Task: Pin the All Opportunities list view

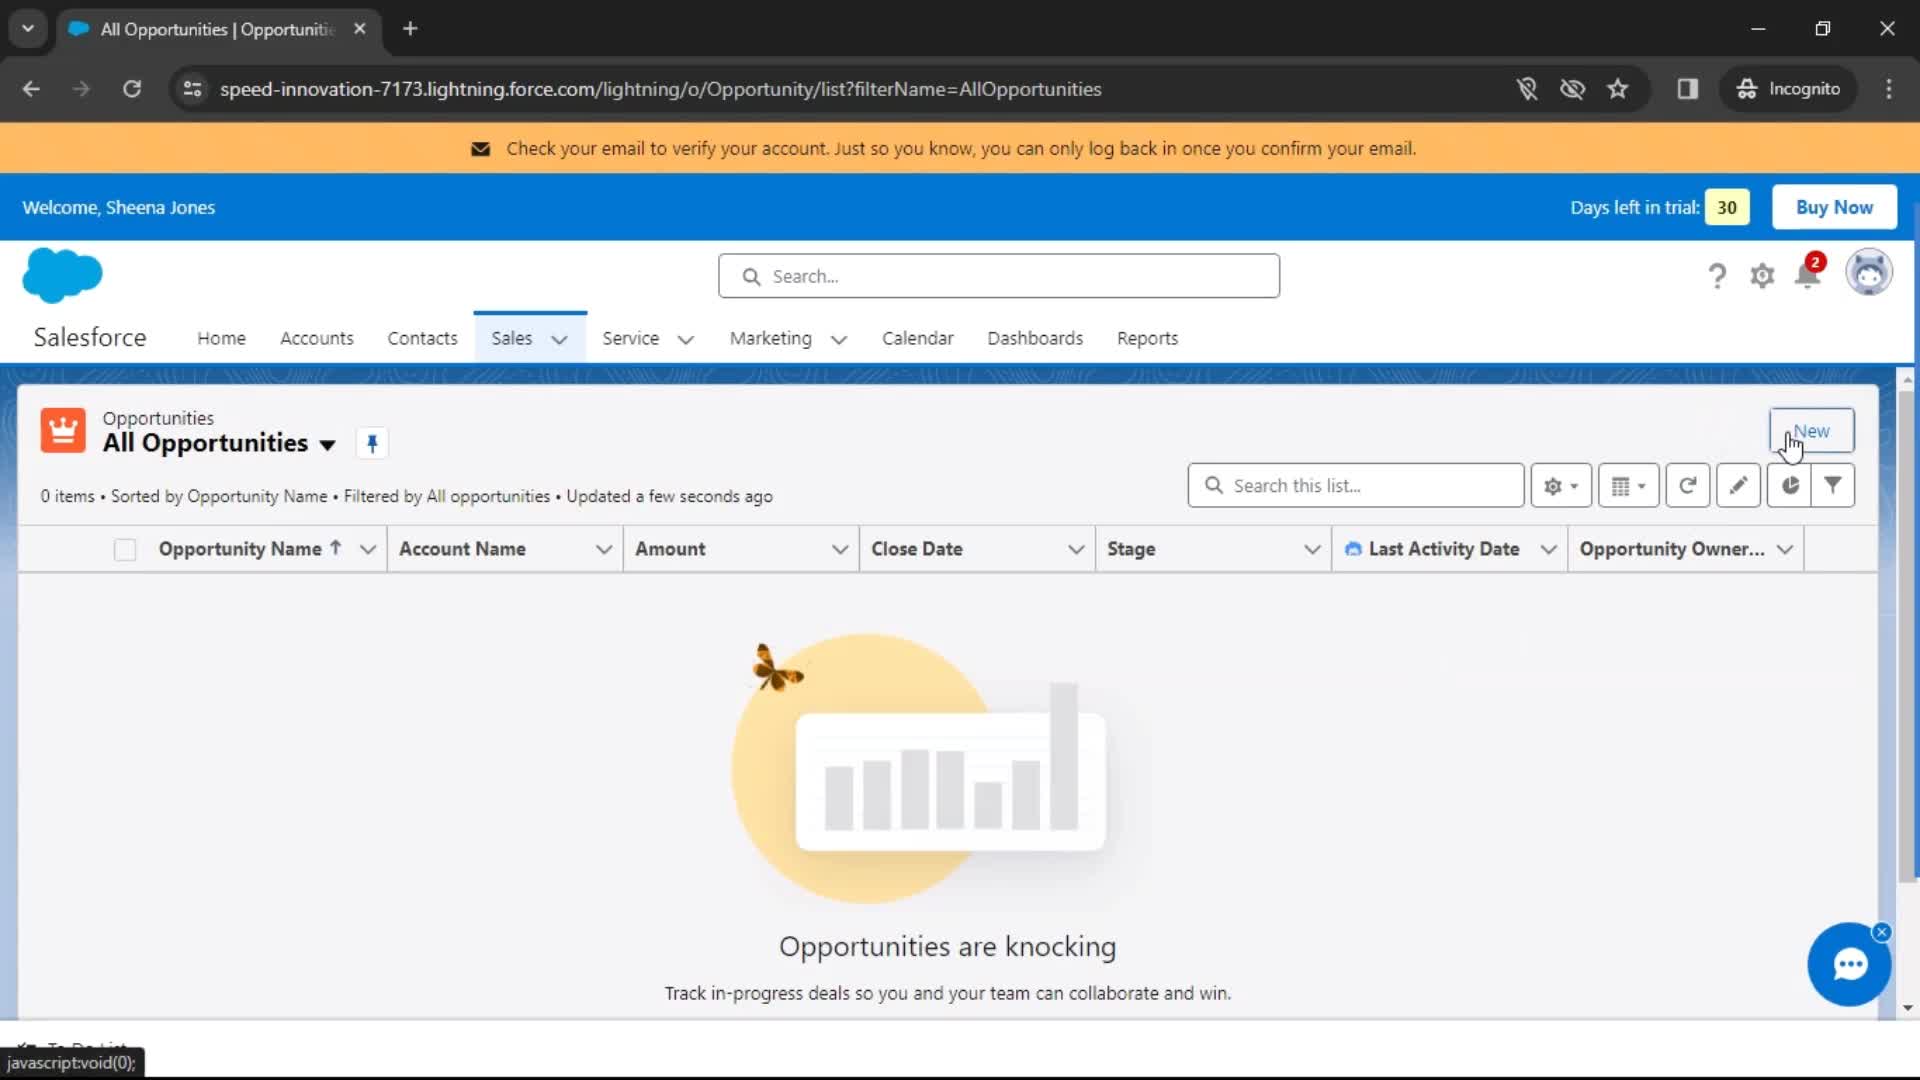Action: click(372, 443)
